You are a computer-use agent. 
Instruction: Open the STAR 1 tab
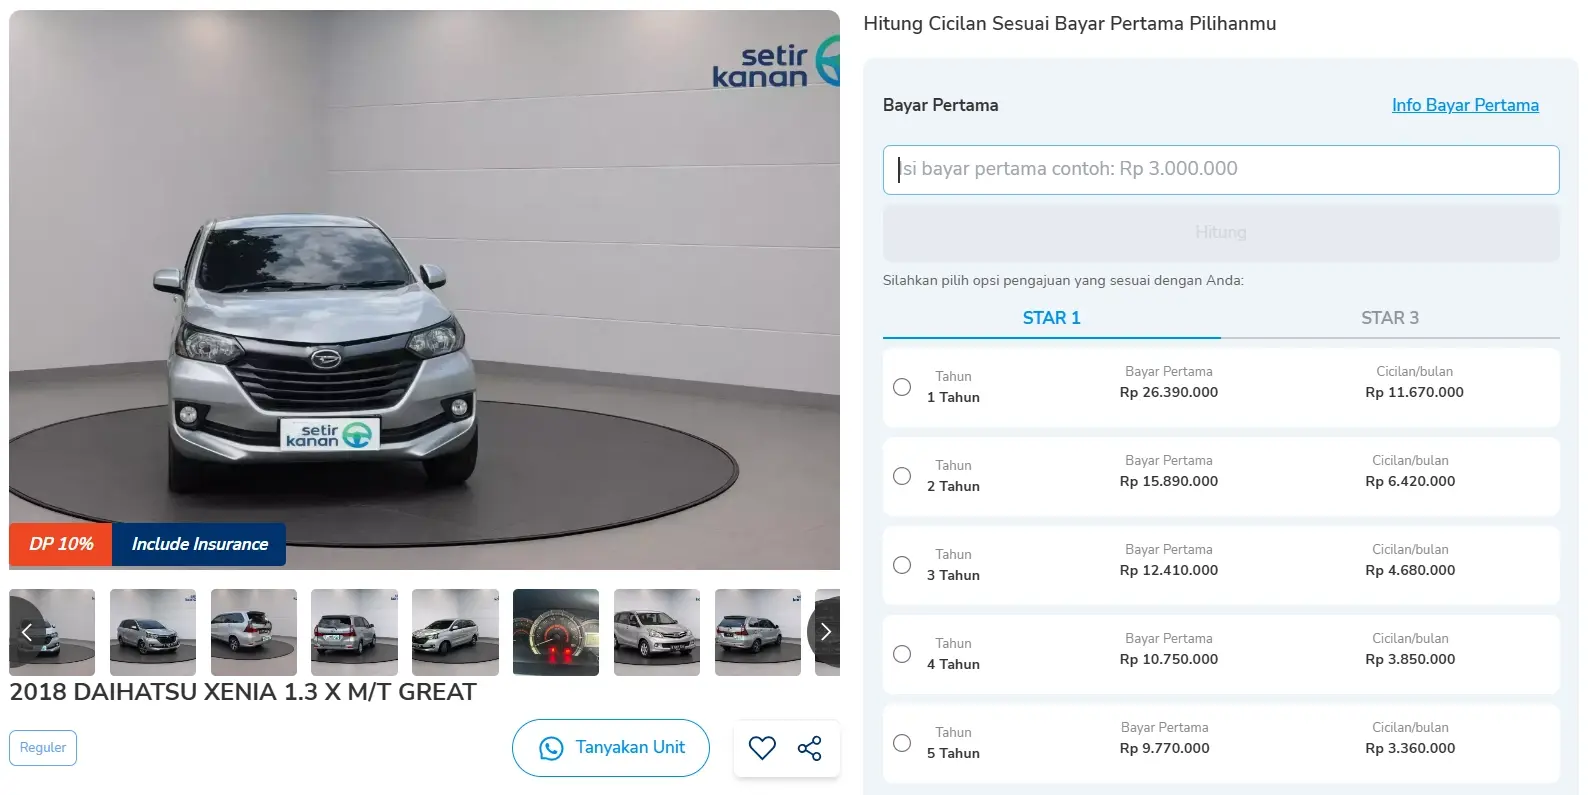click(x=1051, y=318)
